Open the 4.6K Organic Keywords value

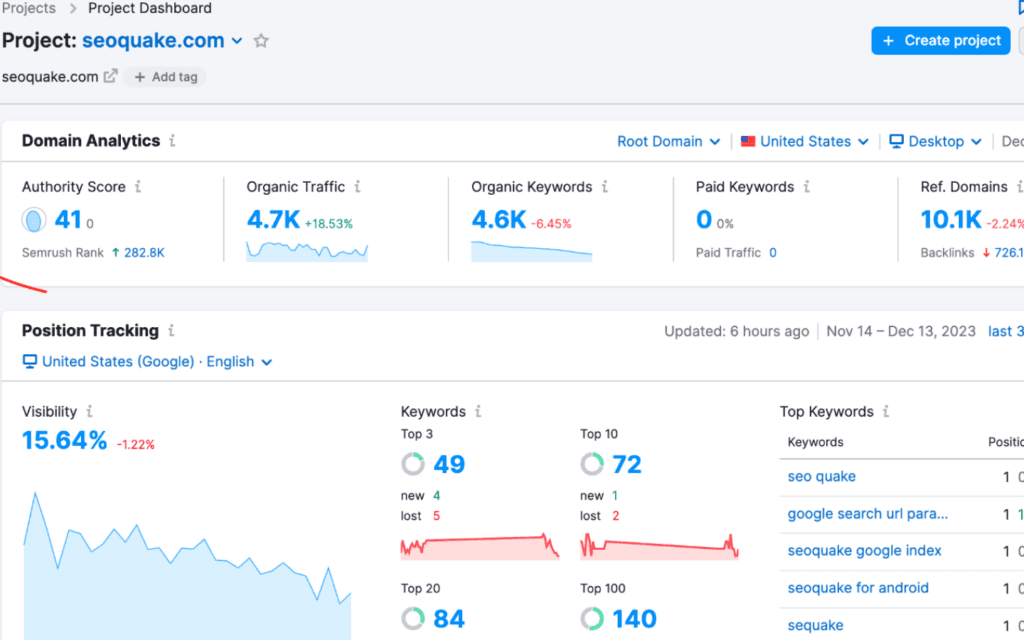click(498, 219)
